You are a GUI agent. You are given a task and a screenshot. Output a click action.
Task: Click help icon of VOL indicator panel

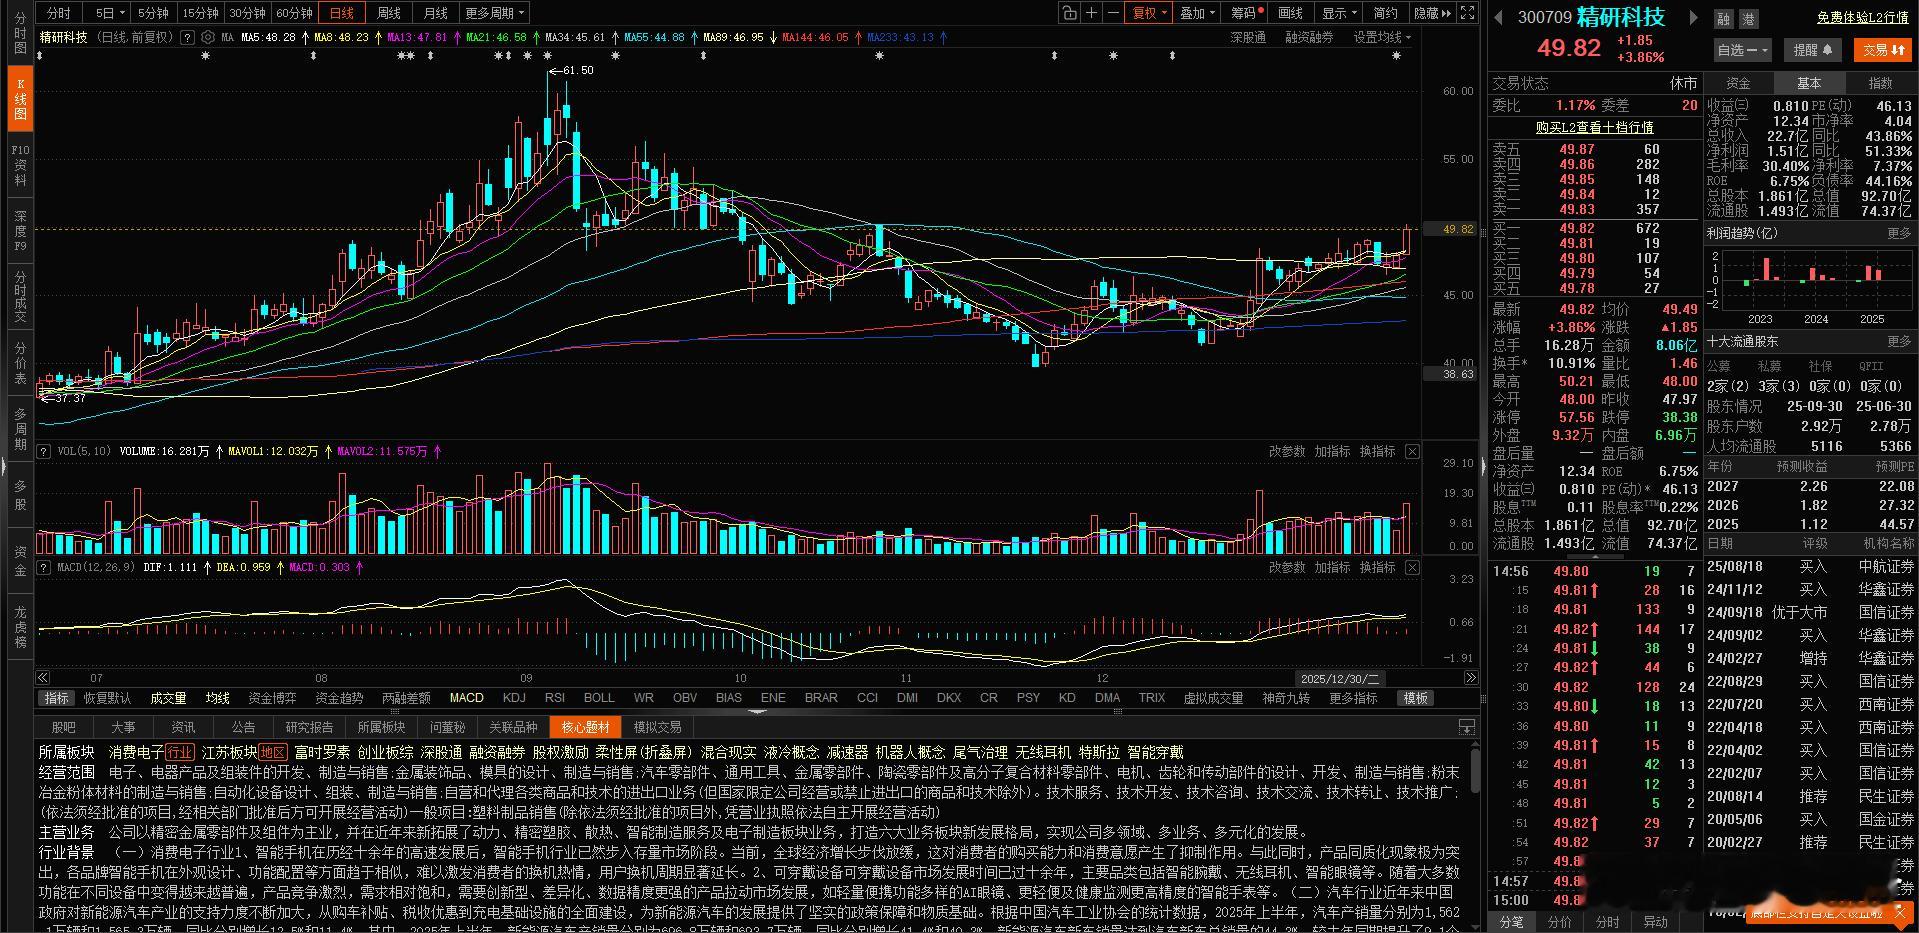click(x=44, y=452)
